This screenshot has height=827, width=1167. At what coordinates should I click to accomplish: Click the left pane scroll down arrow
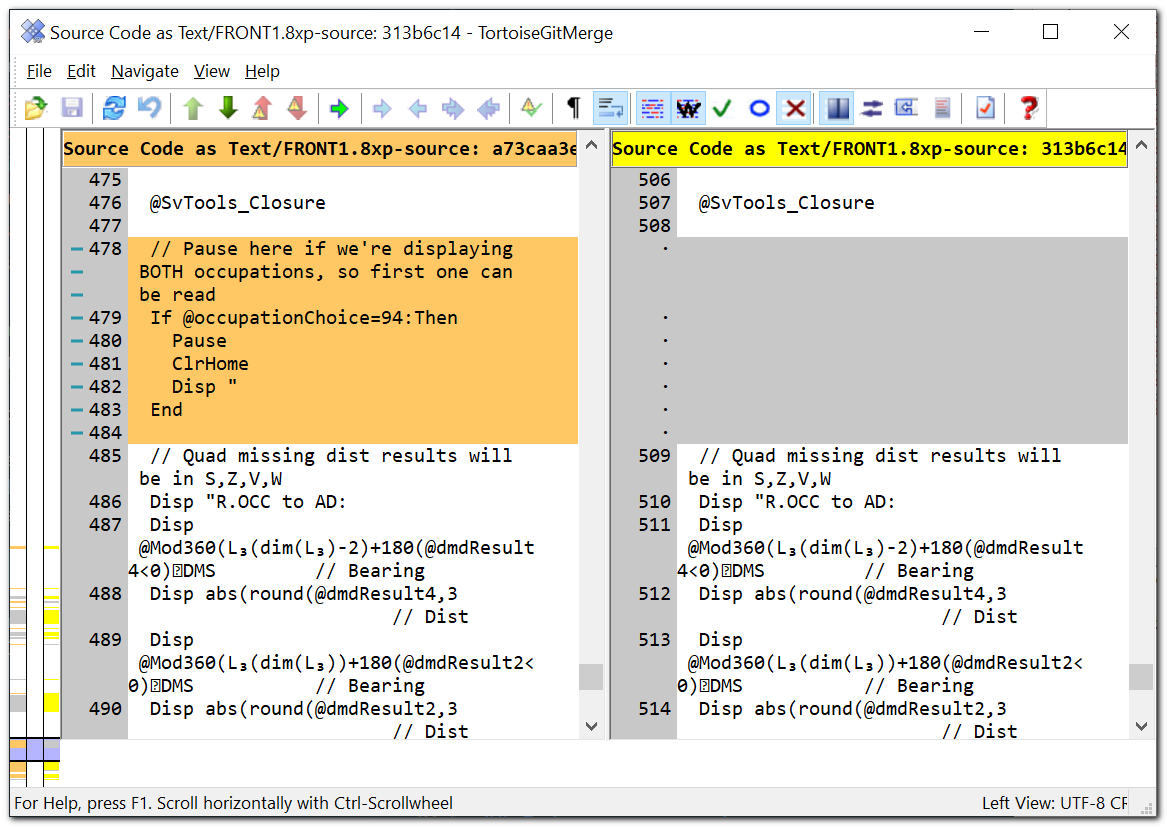click(x=591, y=726)
